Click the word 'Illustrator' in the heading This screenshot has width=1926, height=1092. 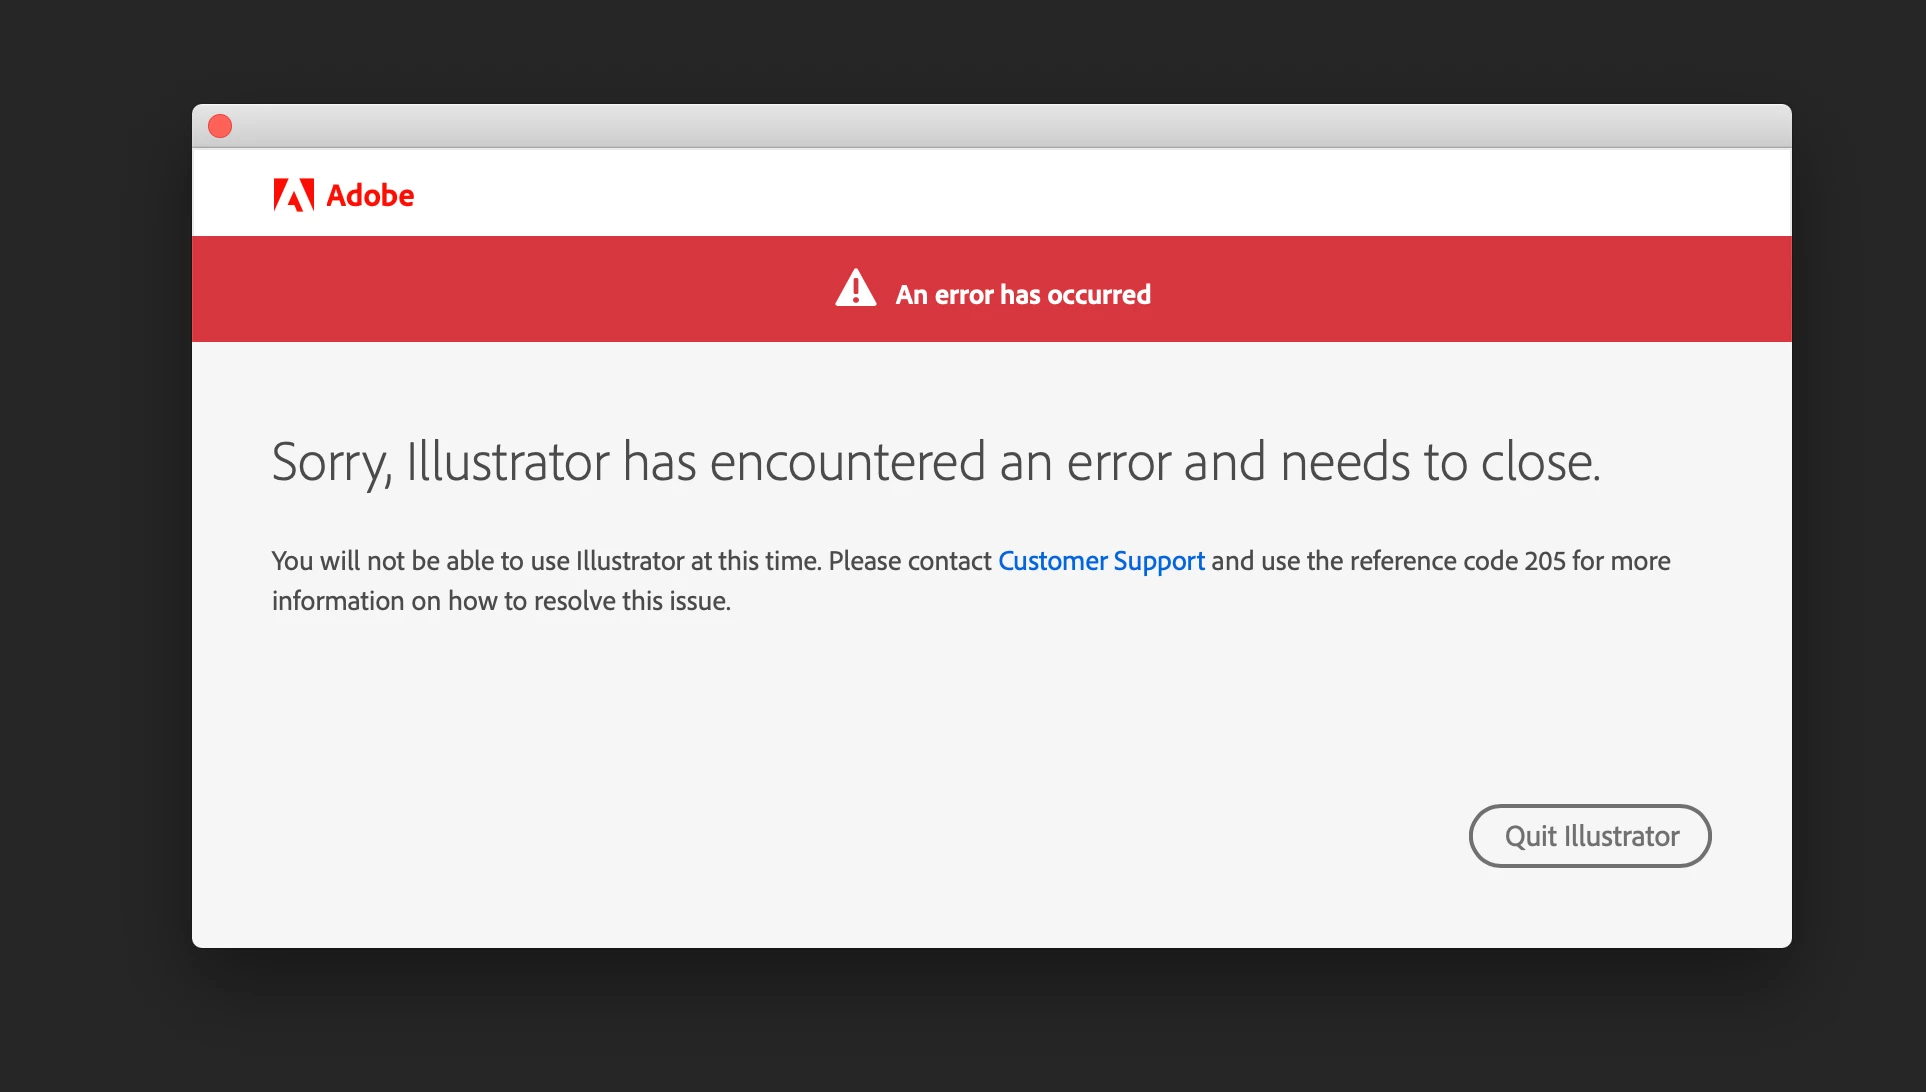pos(507,463)
